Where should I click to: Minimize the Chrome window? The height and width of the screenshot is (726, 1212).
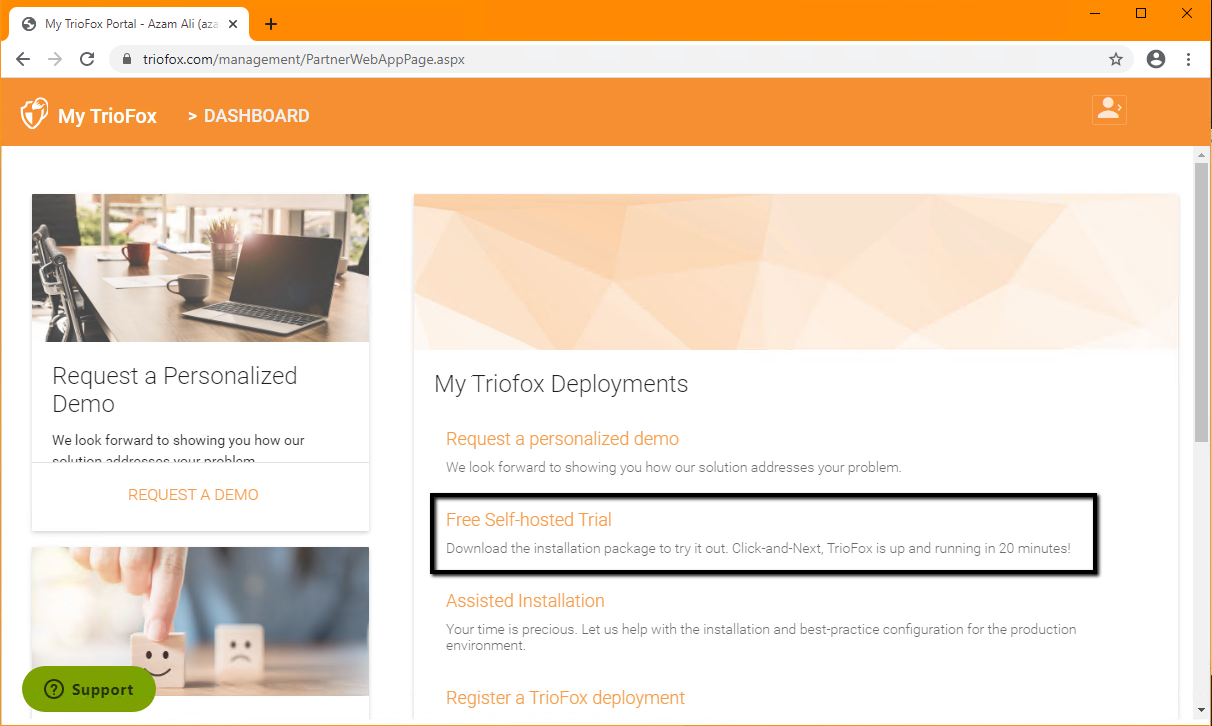tap(1095, 13)
